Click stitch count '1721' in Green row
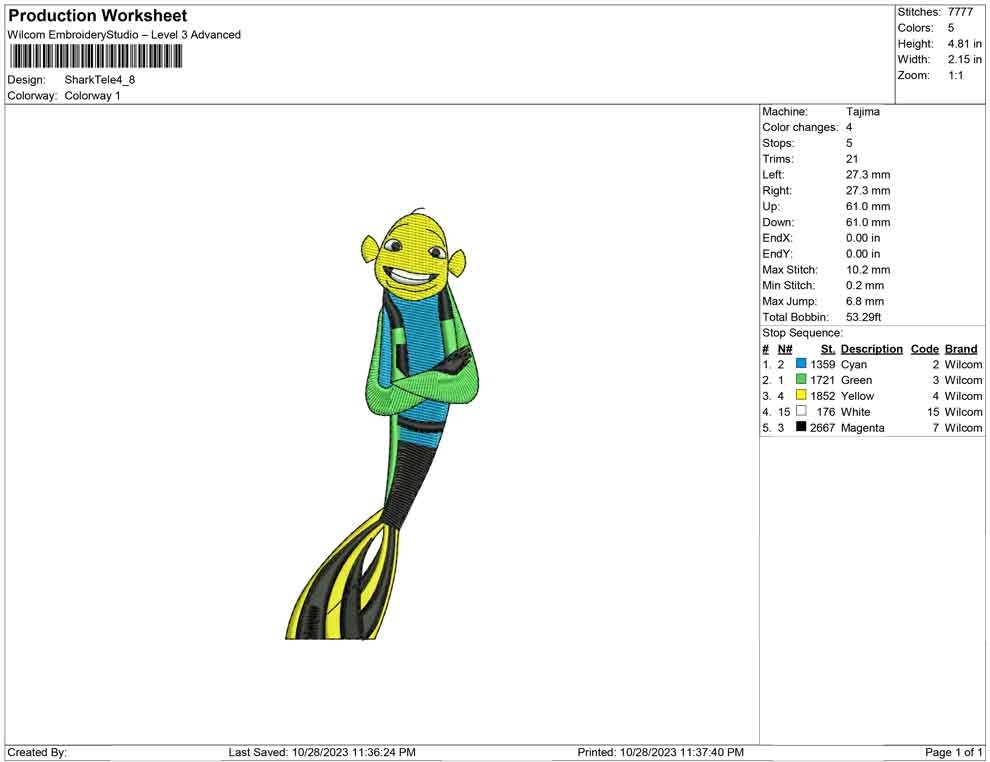 pyautogui.click(x=823, y=380)
